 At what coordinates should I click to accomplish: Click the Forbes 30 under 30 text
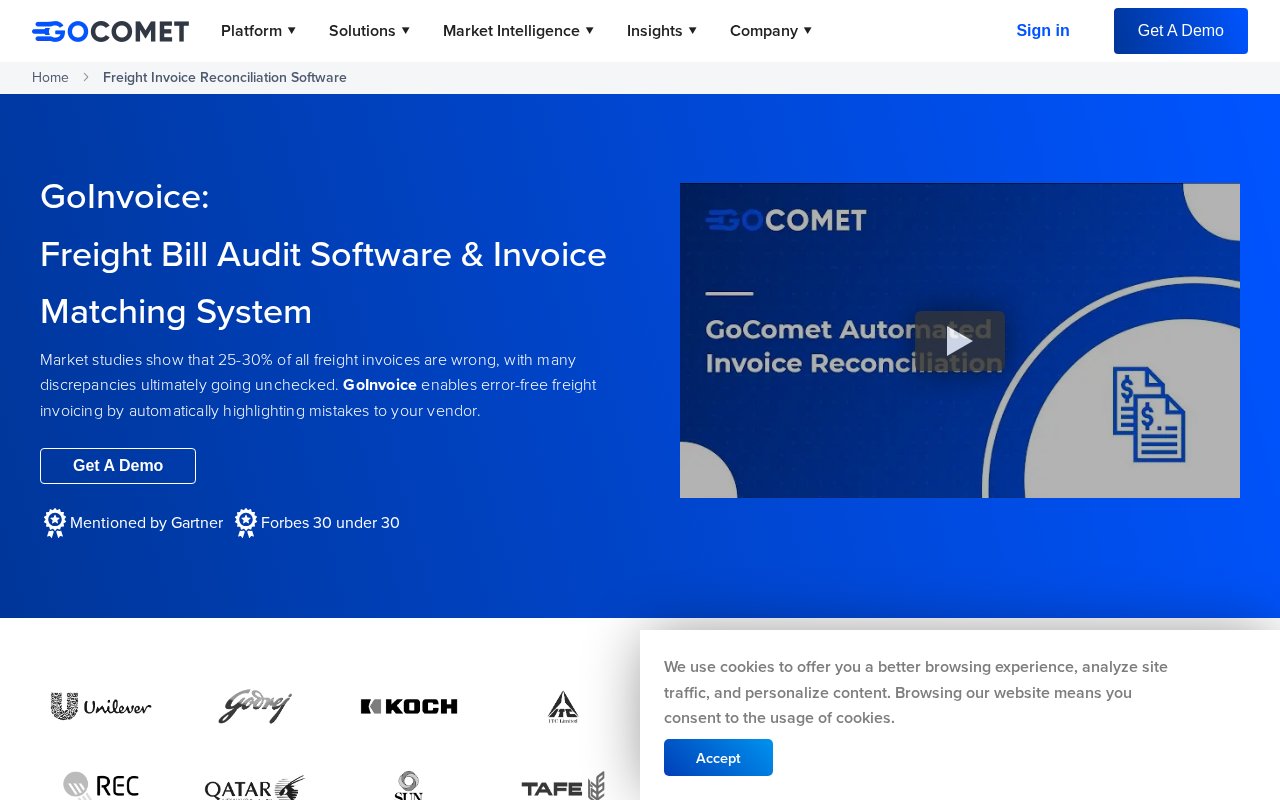click(330, 523)
